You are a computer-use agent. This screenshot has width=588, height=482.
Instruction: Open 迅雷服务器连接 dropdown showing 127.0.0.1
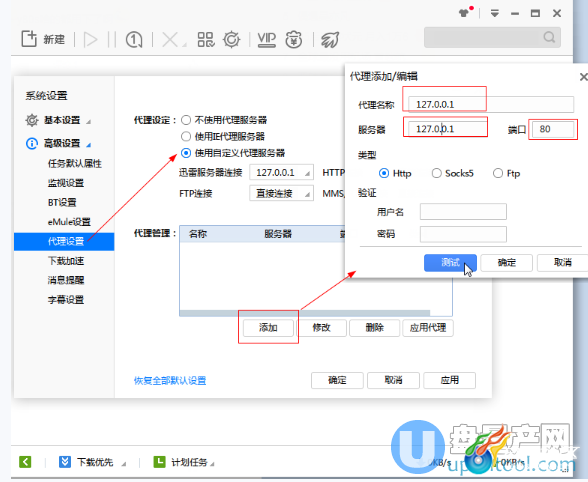282,173
